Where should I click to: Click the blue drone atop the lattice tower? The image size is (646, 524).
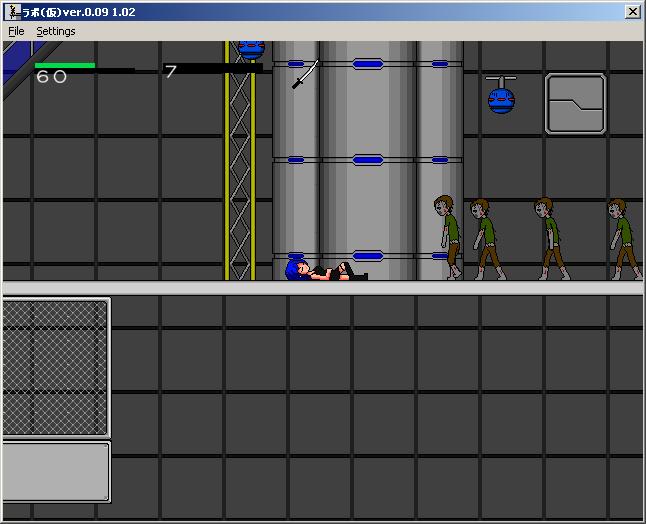coord(250,47)
